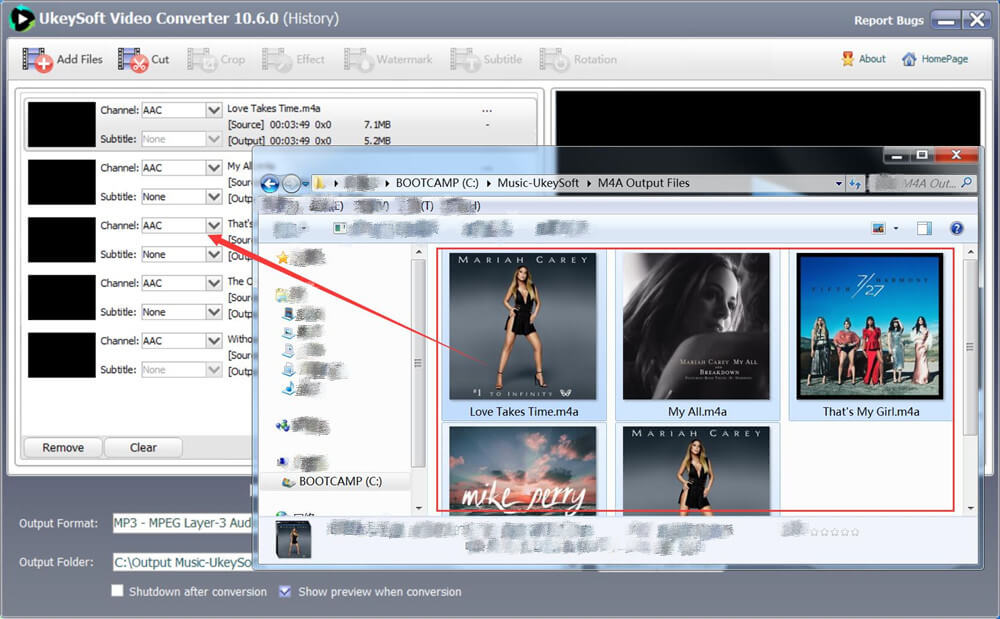
Task: Open Subtitle dropdown for second file
Action: [213, 197]
